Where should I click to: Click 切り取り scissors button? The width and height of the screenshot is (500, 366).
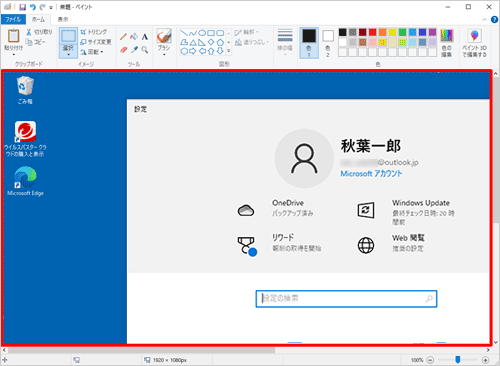pos(39,32)
